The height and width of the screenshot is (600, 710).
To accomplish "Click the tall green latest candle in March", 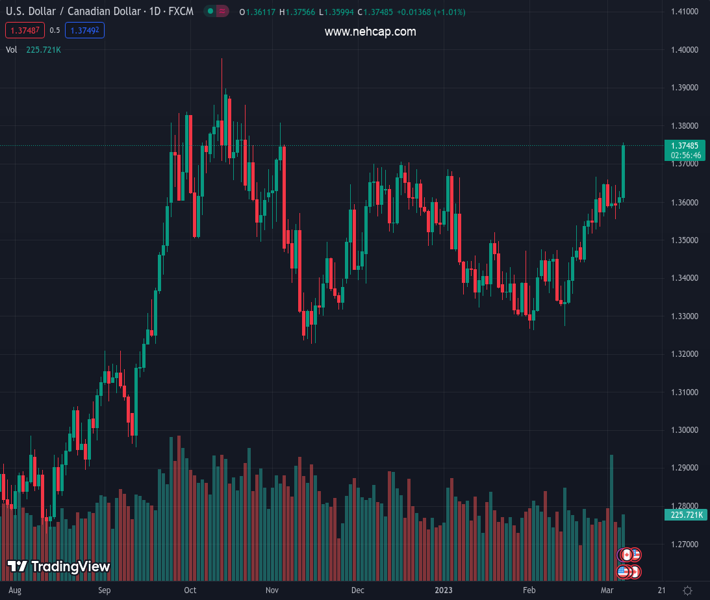I will [x=623, y=170].
